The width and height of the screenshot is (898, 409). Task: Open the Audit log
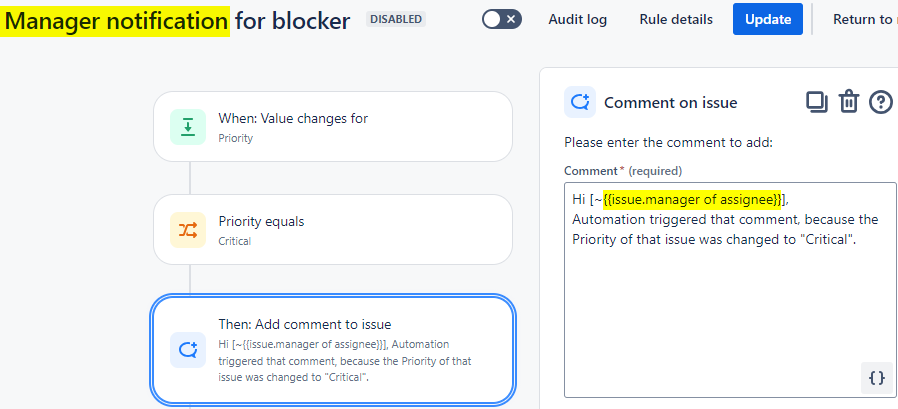coord(577,19)
